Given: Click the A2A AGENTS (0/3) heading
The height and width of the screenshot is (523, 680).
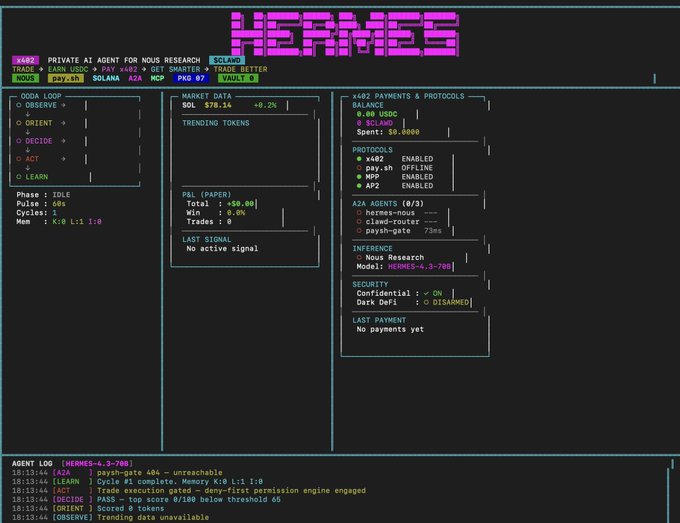Looking at the screenshot, I should 388,204.
